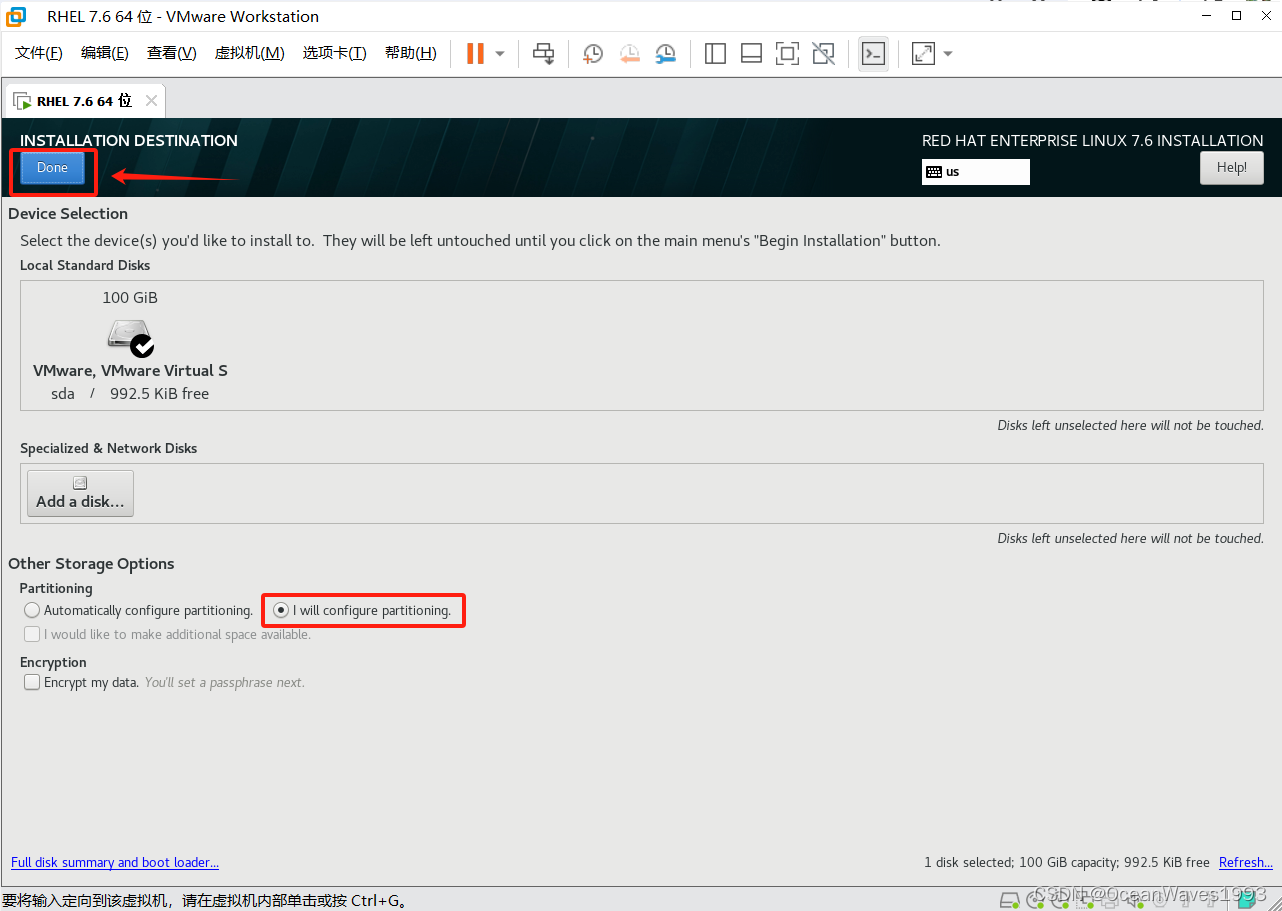The height and width of the screenshot is (911, 1282).
Task: Click the VMware Workstation logo in the title bar
Action: coord(16,16)
